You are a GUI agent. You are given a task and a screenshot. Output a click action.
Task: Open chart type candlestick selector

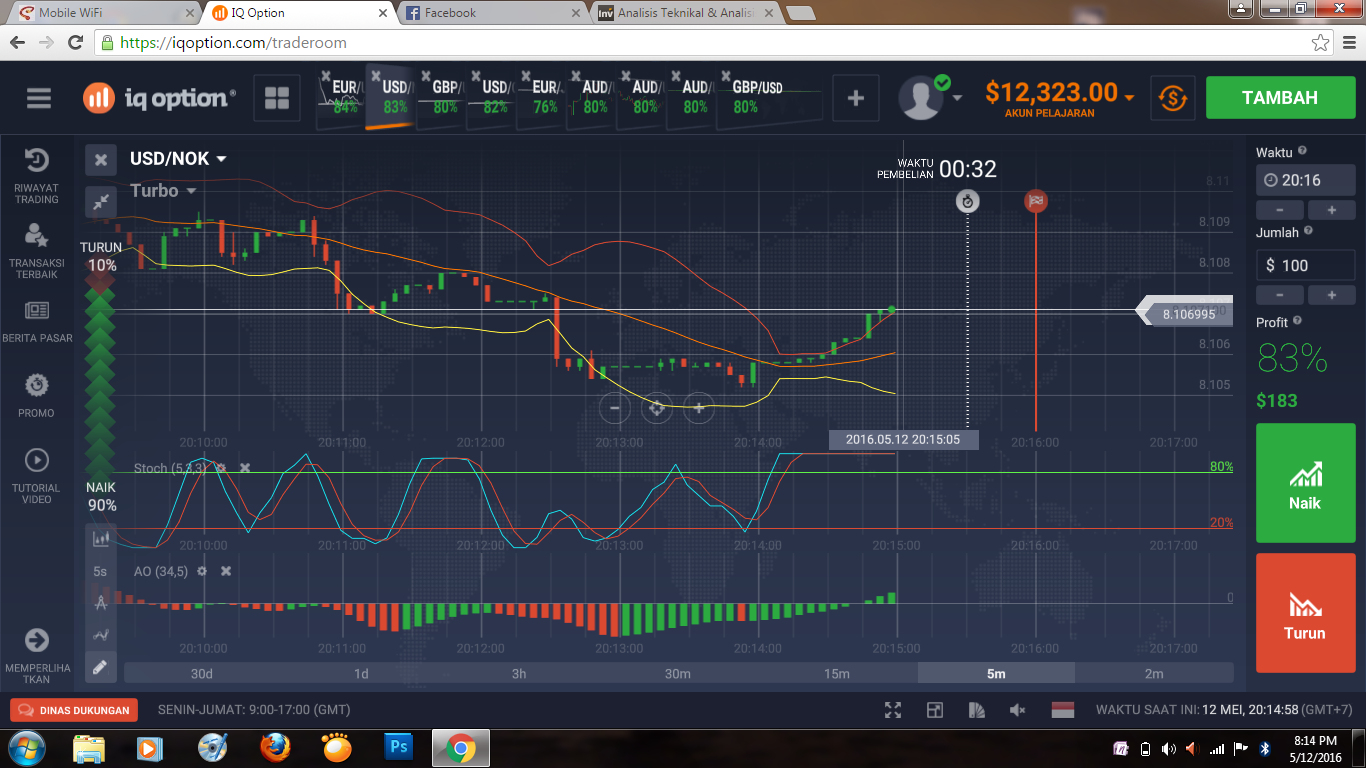pos(100,539)
